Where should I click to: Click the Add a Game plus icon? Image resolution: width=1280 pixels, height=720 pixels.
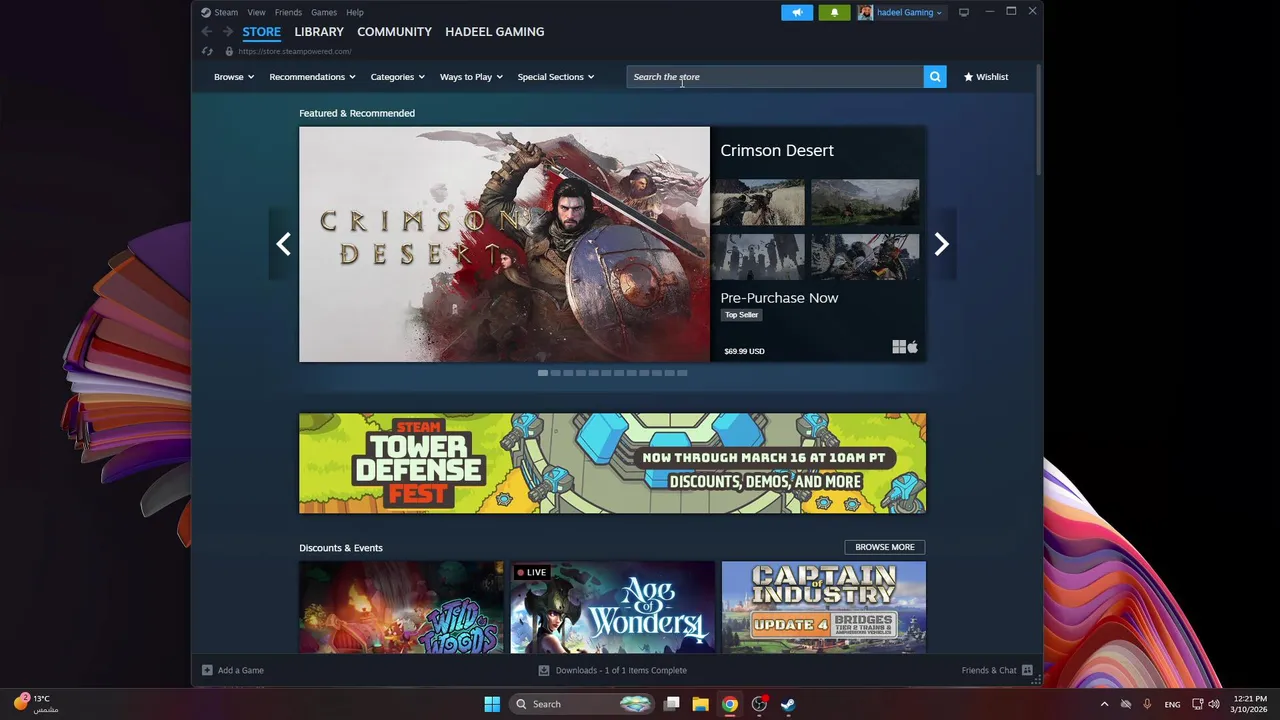click(207, 670)
